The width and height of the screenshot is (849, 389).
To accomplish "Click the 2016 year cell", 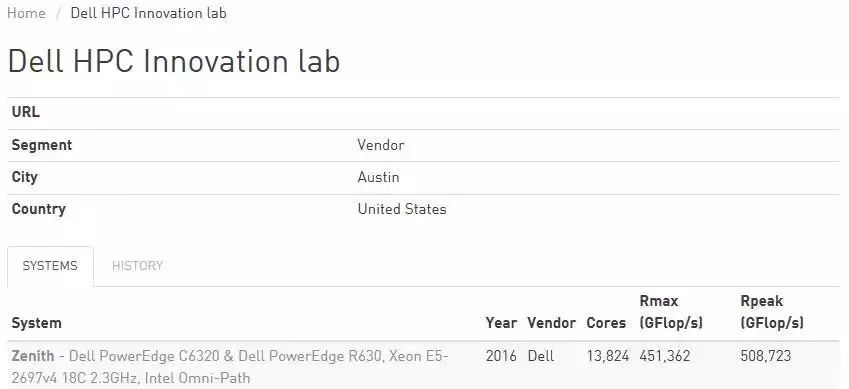I will [x=501, y=356].
